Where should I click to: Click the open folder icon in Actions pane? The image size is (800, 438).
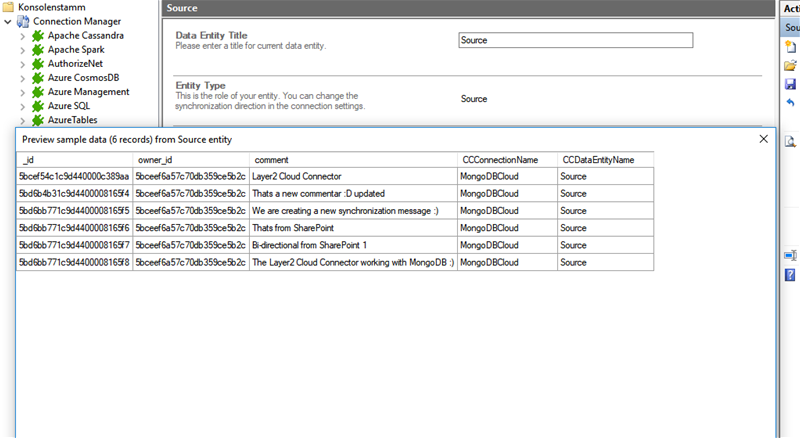[790, 66]
